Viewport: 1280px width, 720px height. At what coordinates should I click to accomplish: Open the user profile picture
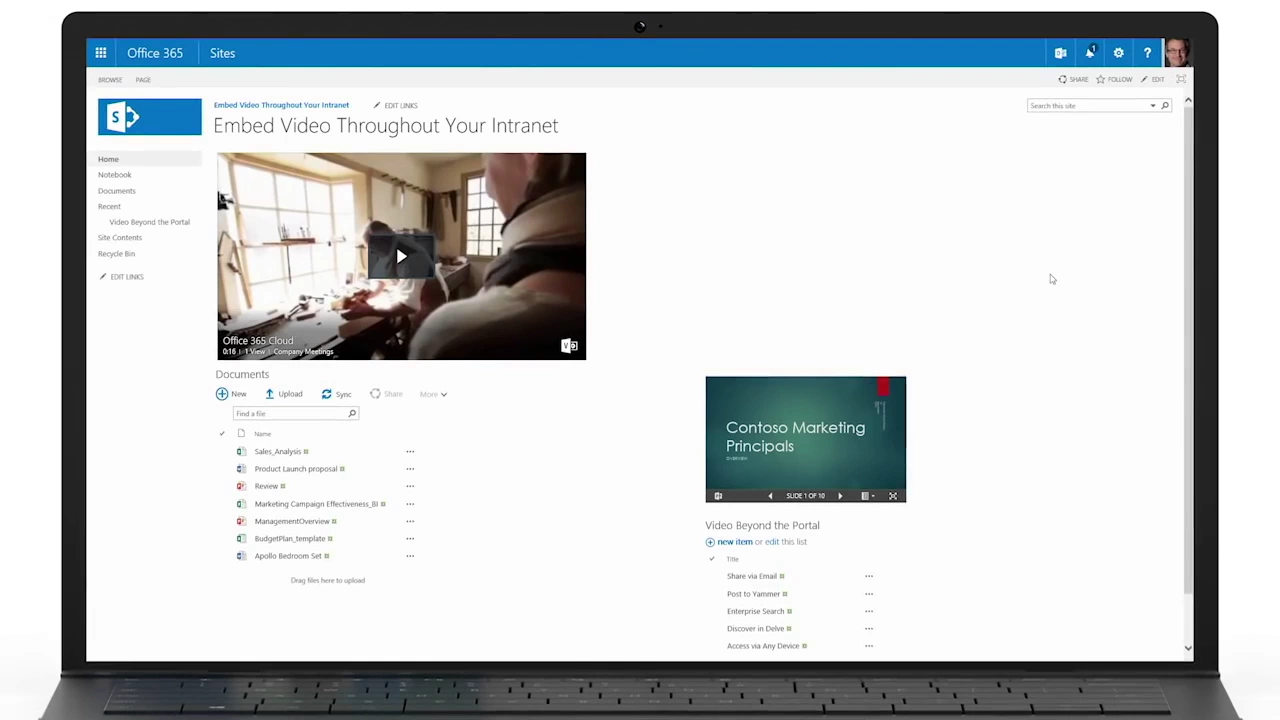coord(1177,53)
